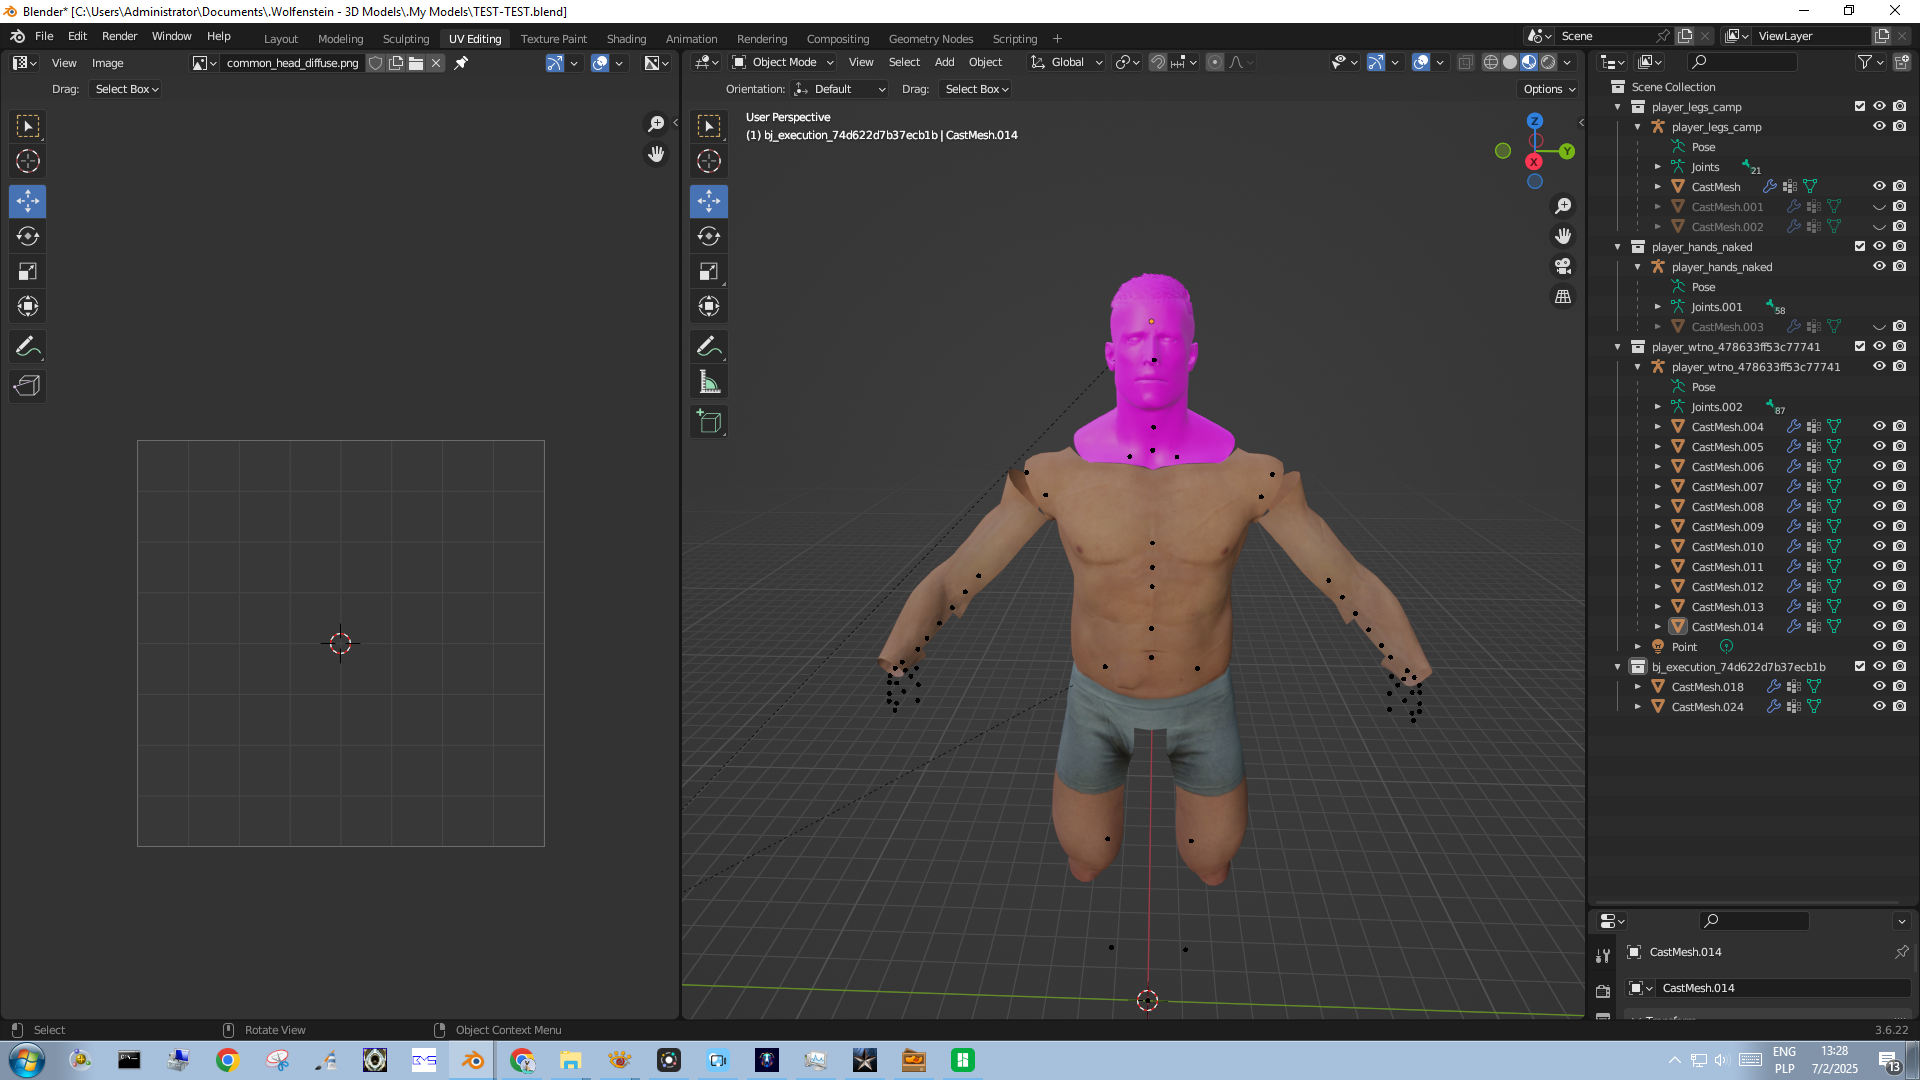Select the Annotate tool in UV editor

[28, 347]
